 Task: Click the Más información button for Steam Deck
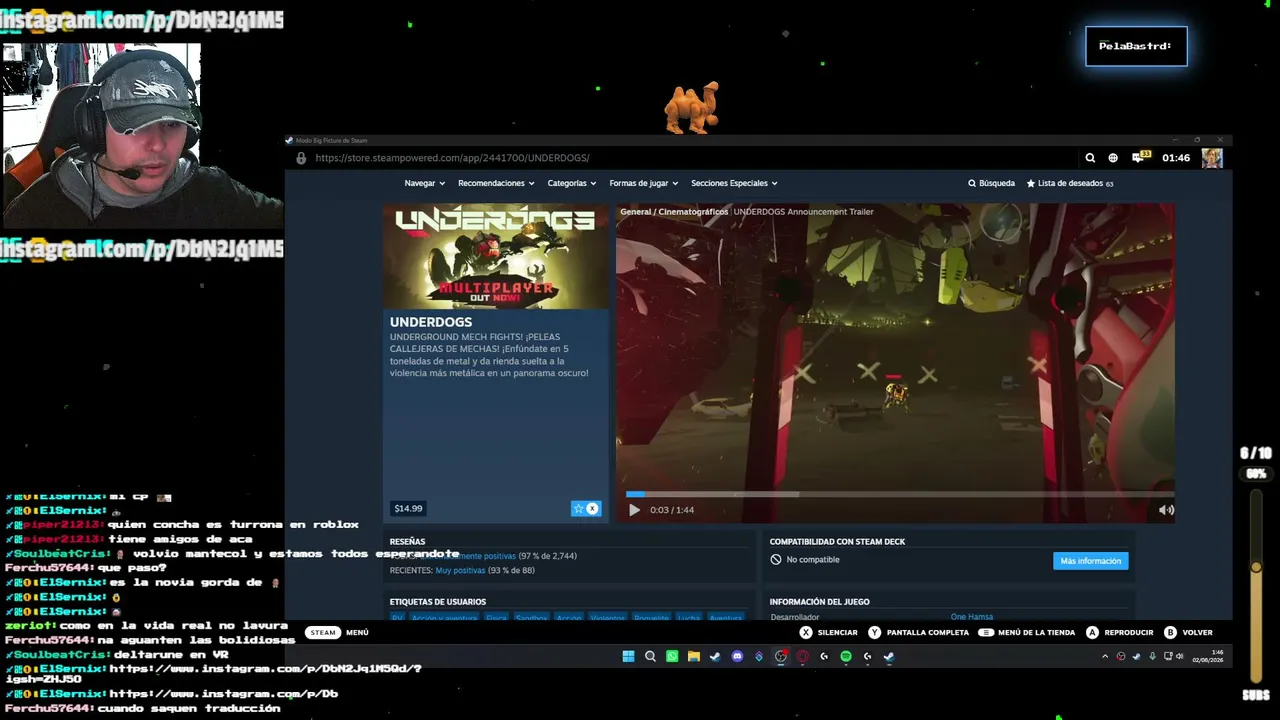click(x=1090, y=561)
